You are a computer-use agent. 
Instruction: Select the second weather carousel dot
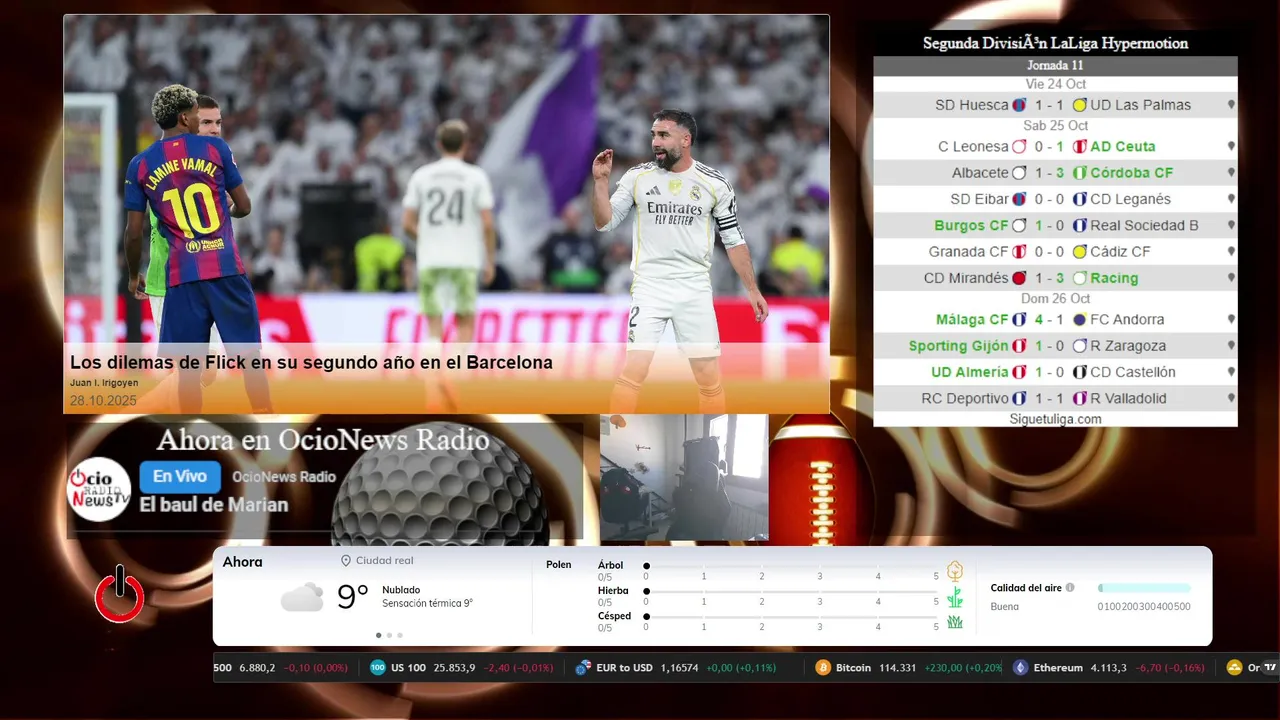389,635
